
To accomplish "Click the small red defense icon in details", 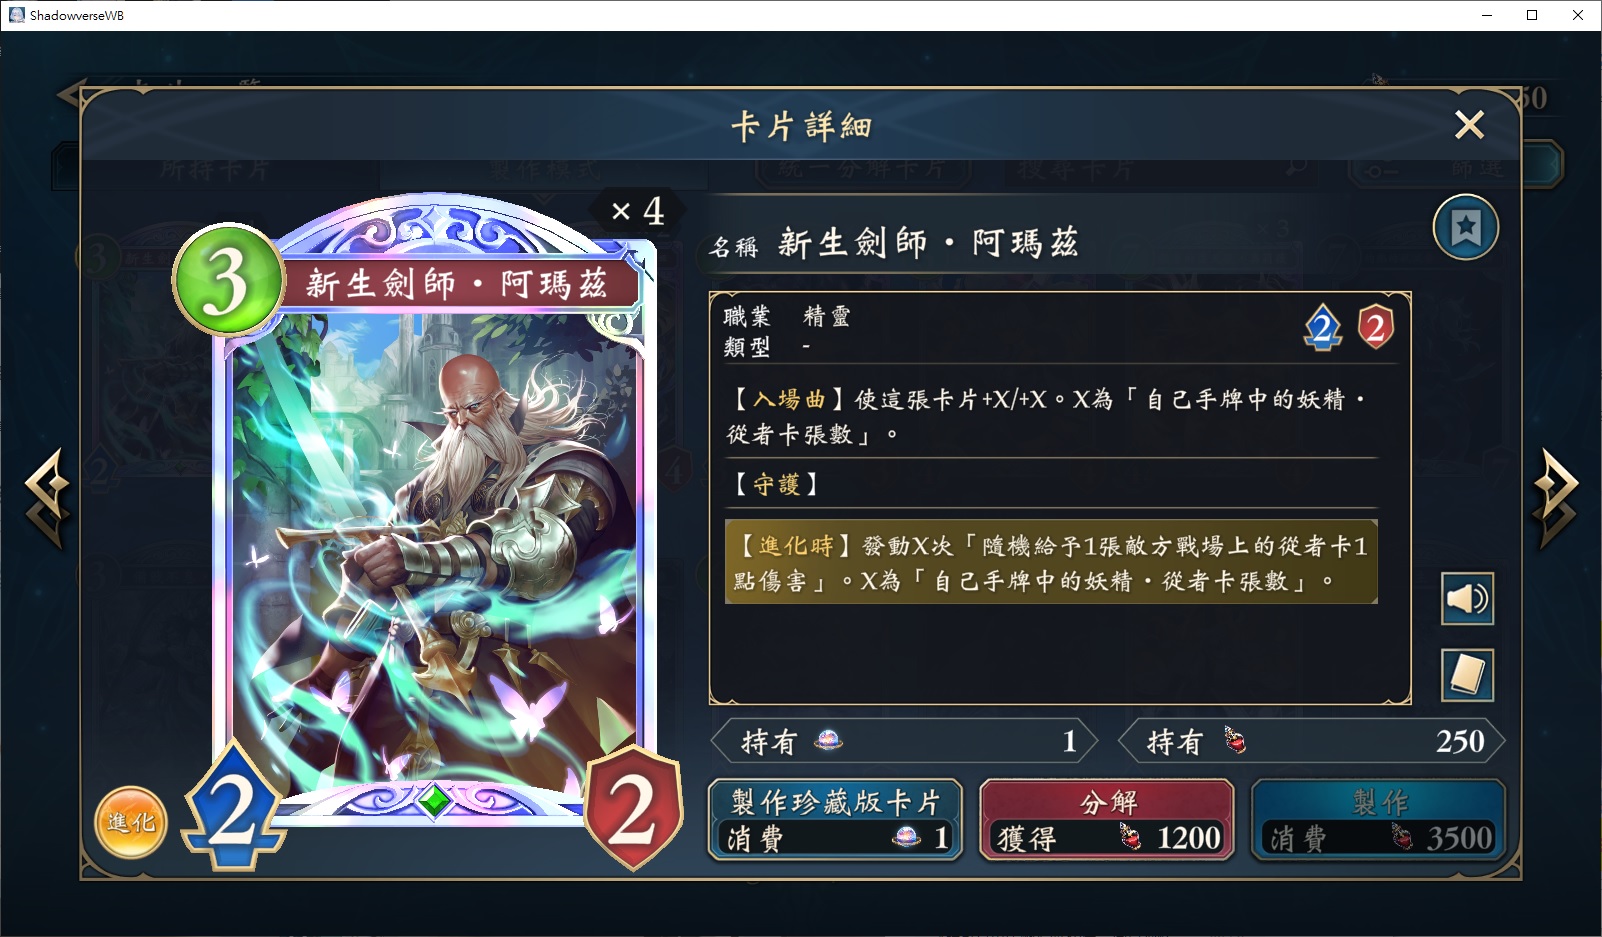I will (1375, 327).
